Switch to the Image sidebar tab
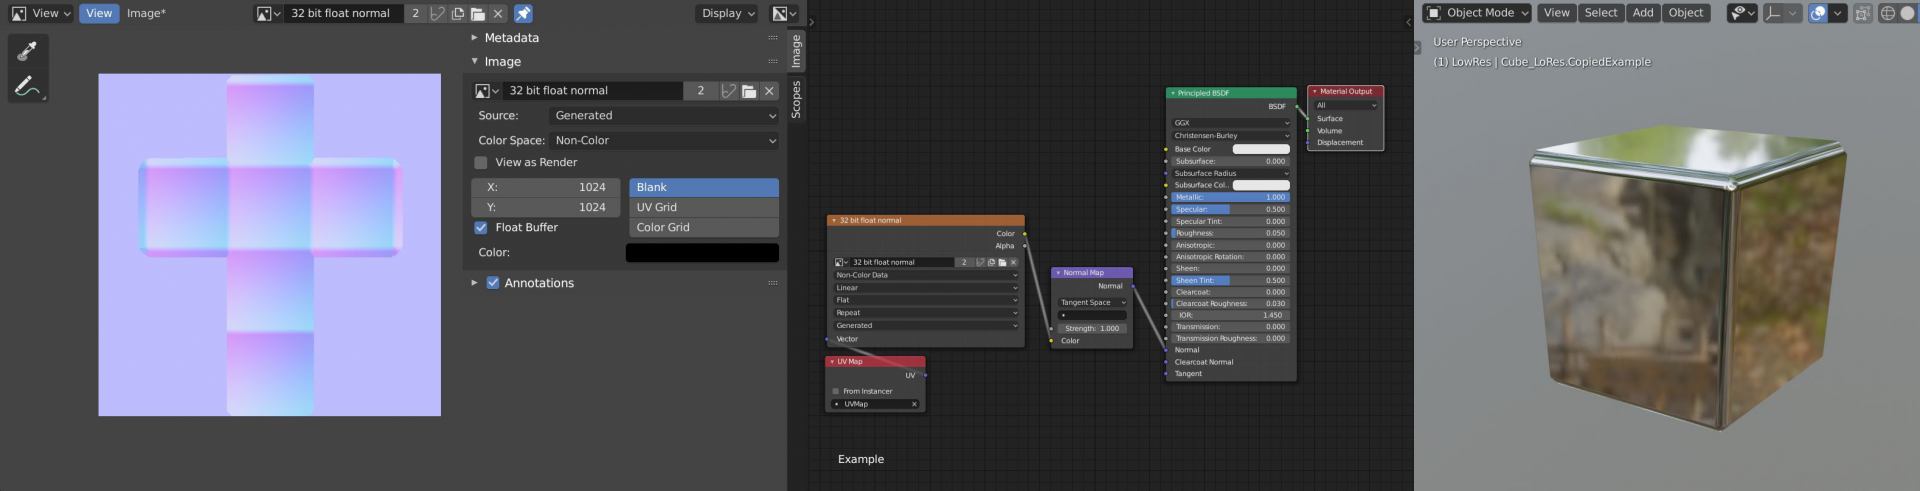This screenshot has height=491, width=1920. point(796,51)
